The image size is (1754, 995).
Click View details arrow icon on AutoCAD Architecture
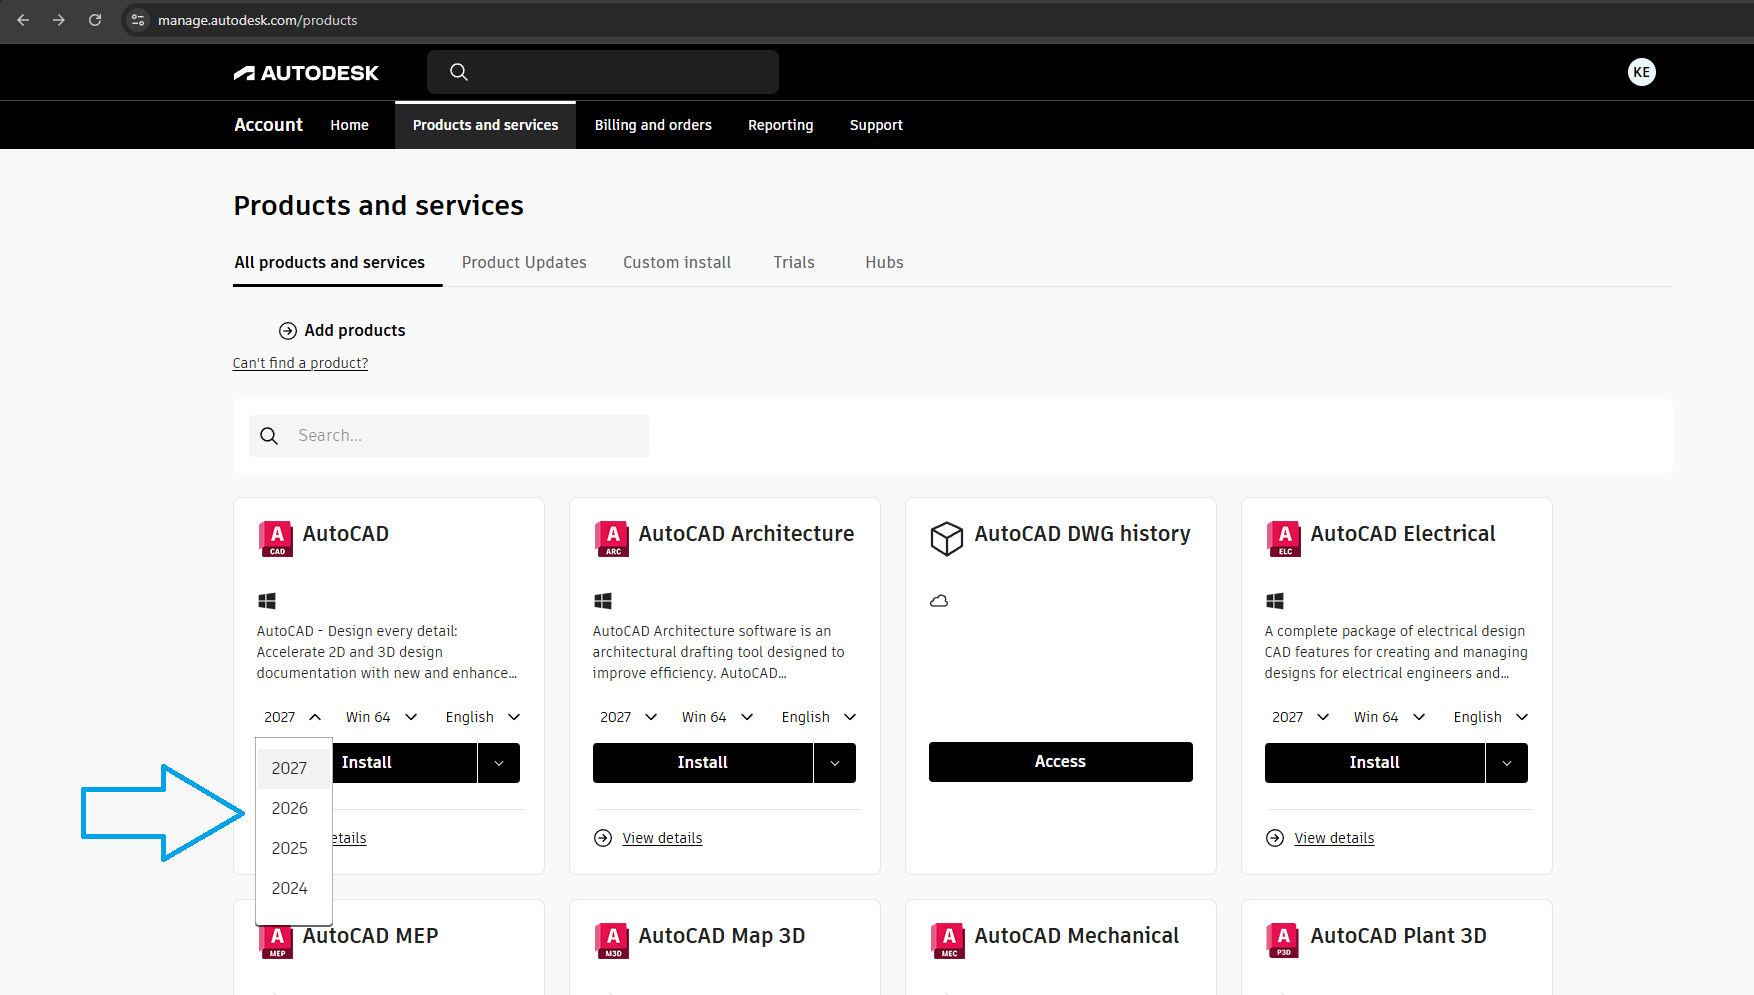[x=603, y=838]
